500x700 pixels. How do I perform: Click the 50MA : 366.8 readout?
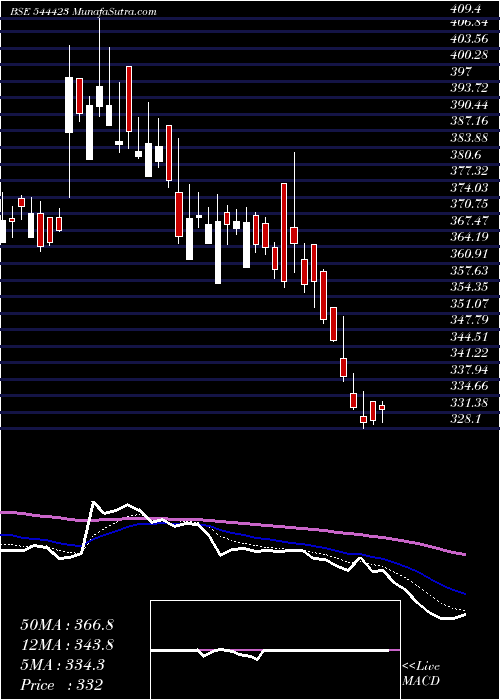67,625
